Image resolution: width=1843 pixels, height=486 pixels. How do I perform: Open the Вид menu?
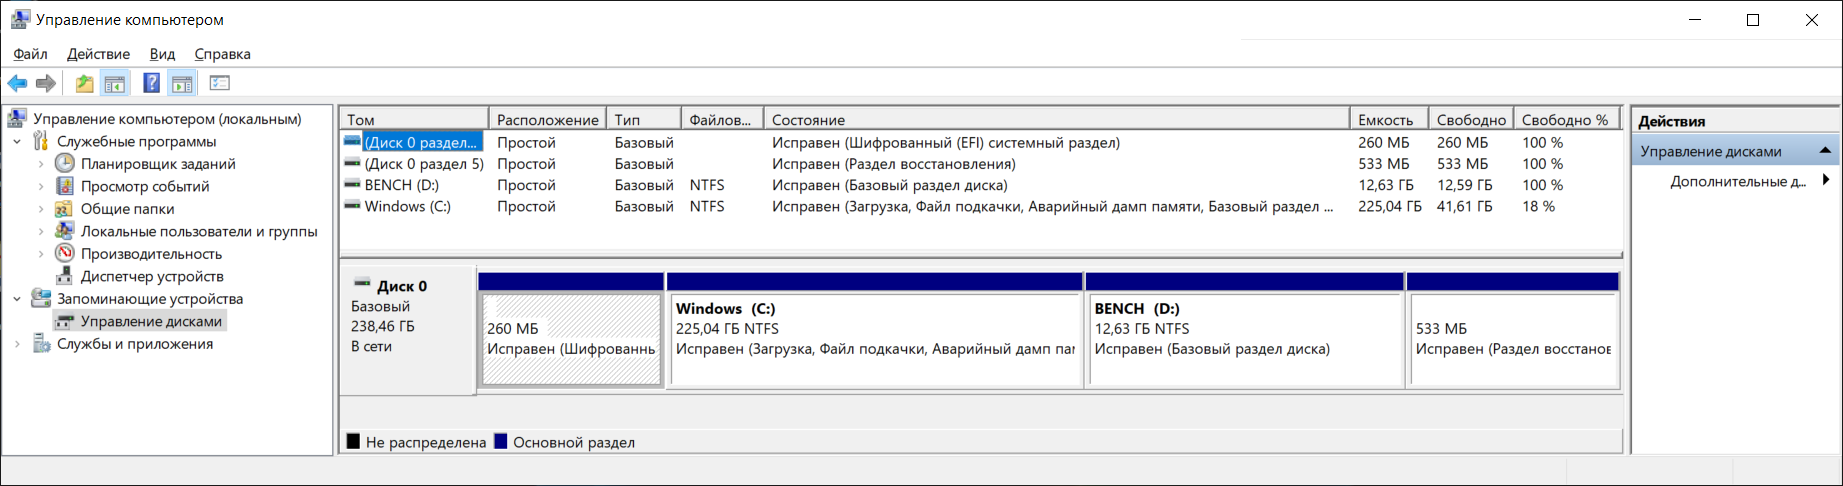(x=162, y=54)
